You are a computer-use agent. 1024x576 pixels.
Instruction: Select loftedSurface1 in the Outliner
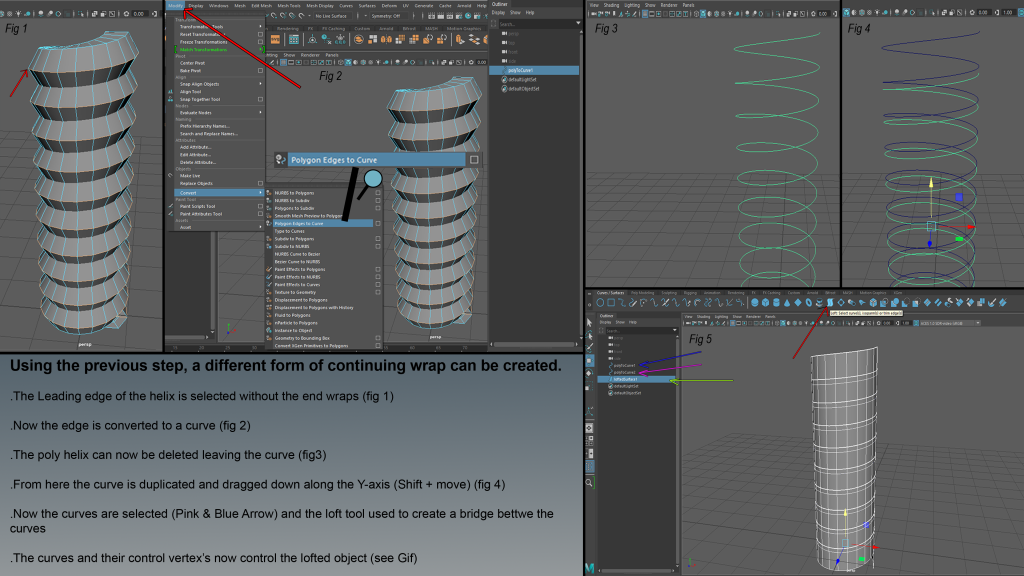click(627, 379)
